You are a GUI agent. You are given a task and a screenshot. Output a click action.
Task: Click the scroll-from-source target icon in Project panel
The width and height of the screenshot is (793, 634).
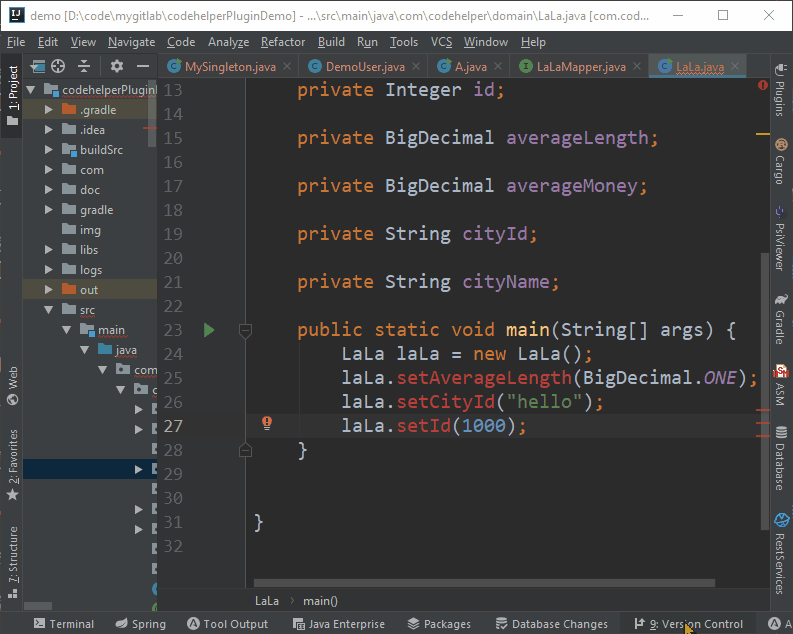pyautogui.click(x=58, y=66)
